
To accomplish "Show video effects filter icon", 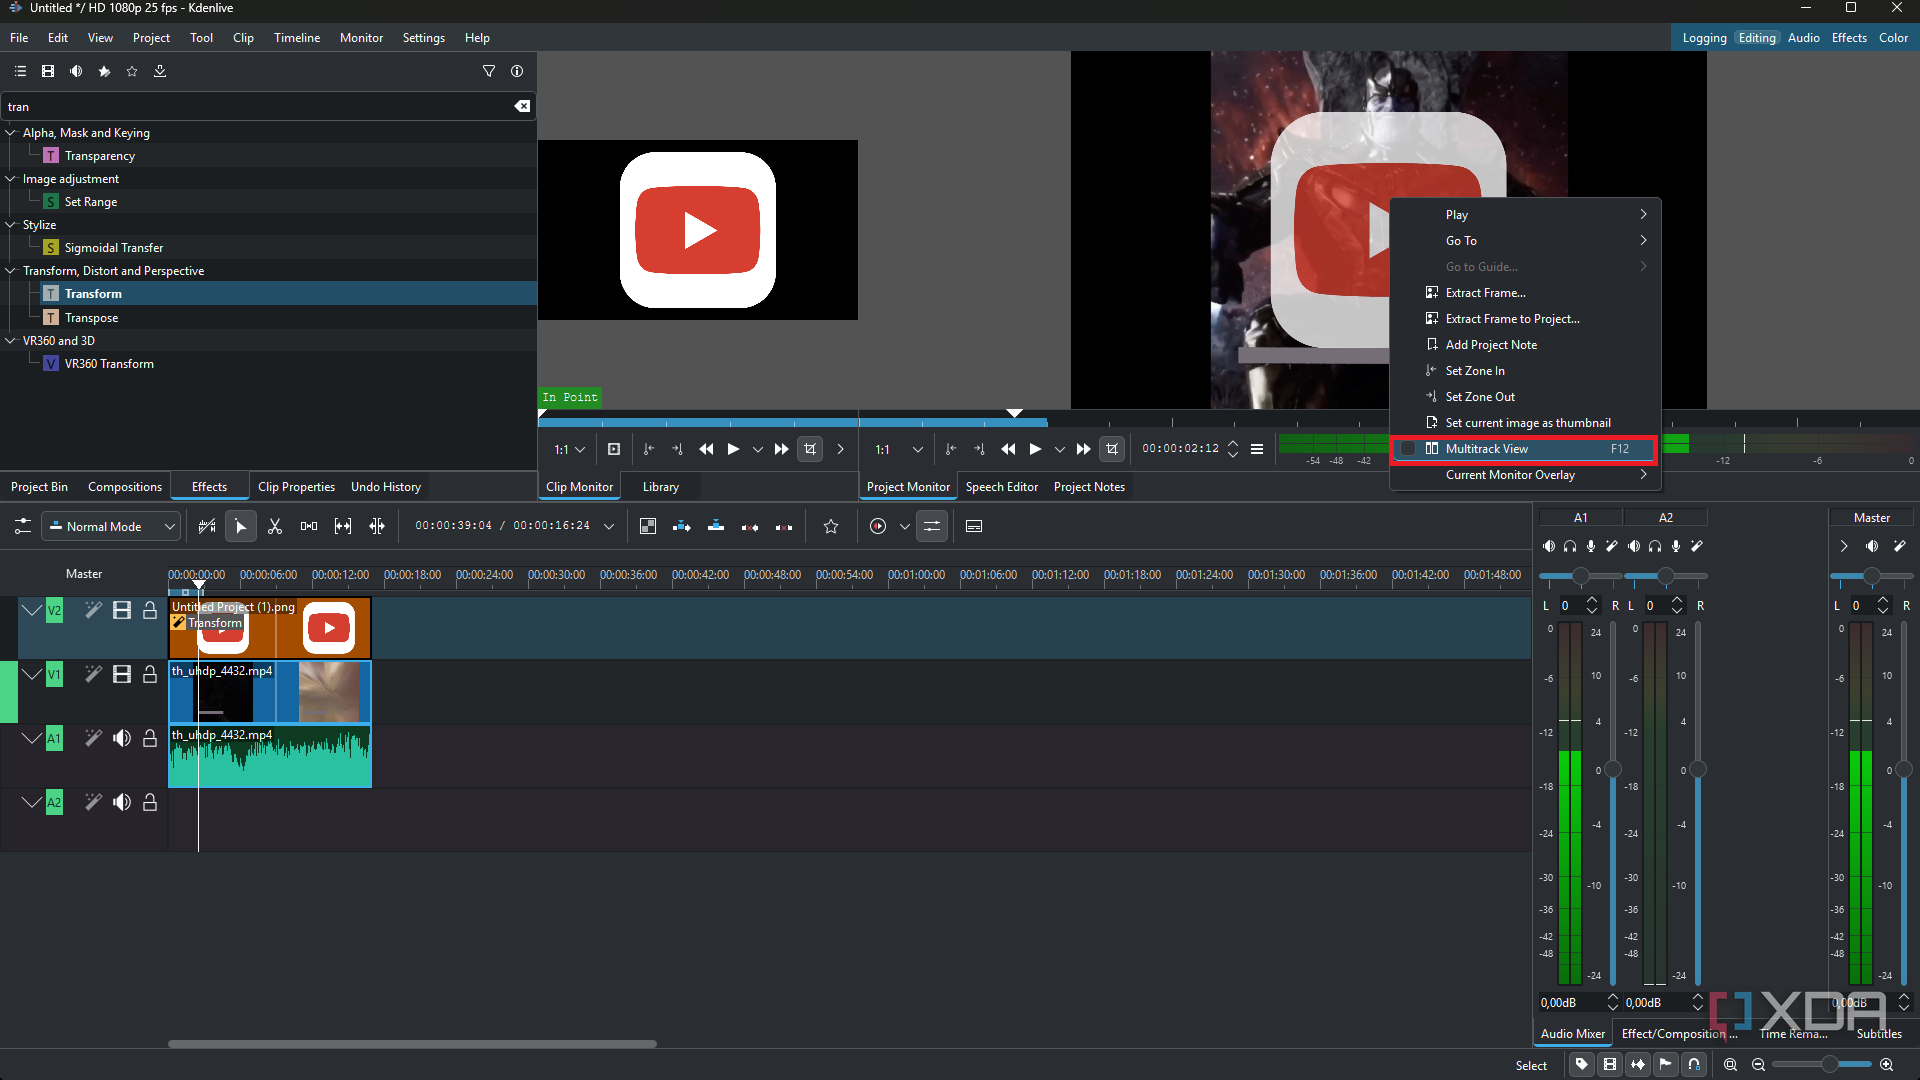I will 48,71.
